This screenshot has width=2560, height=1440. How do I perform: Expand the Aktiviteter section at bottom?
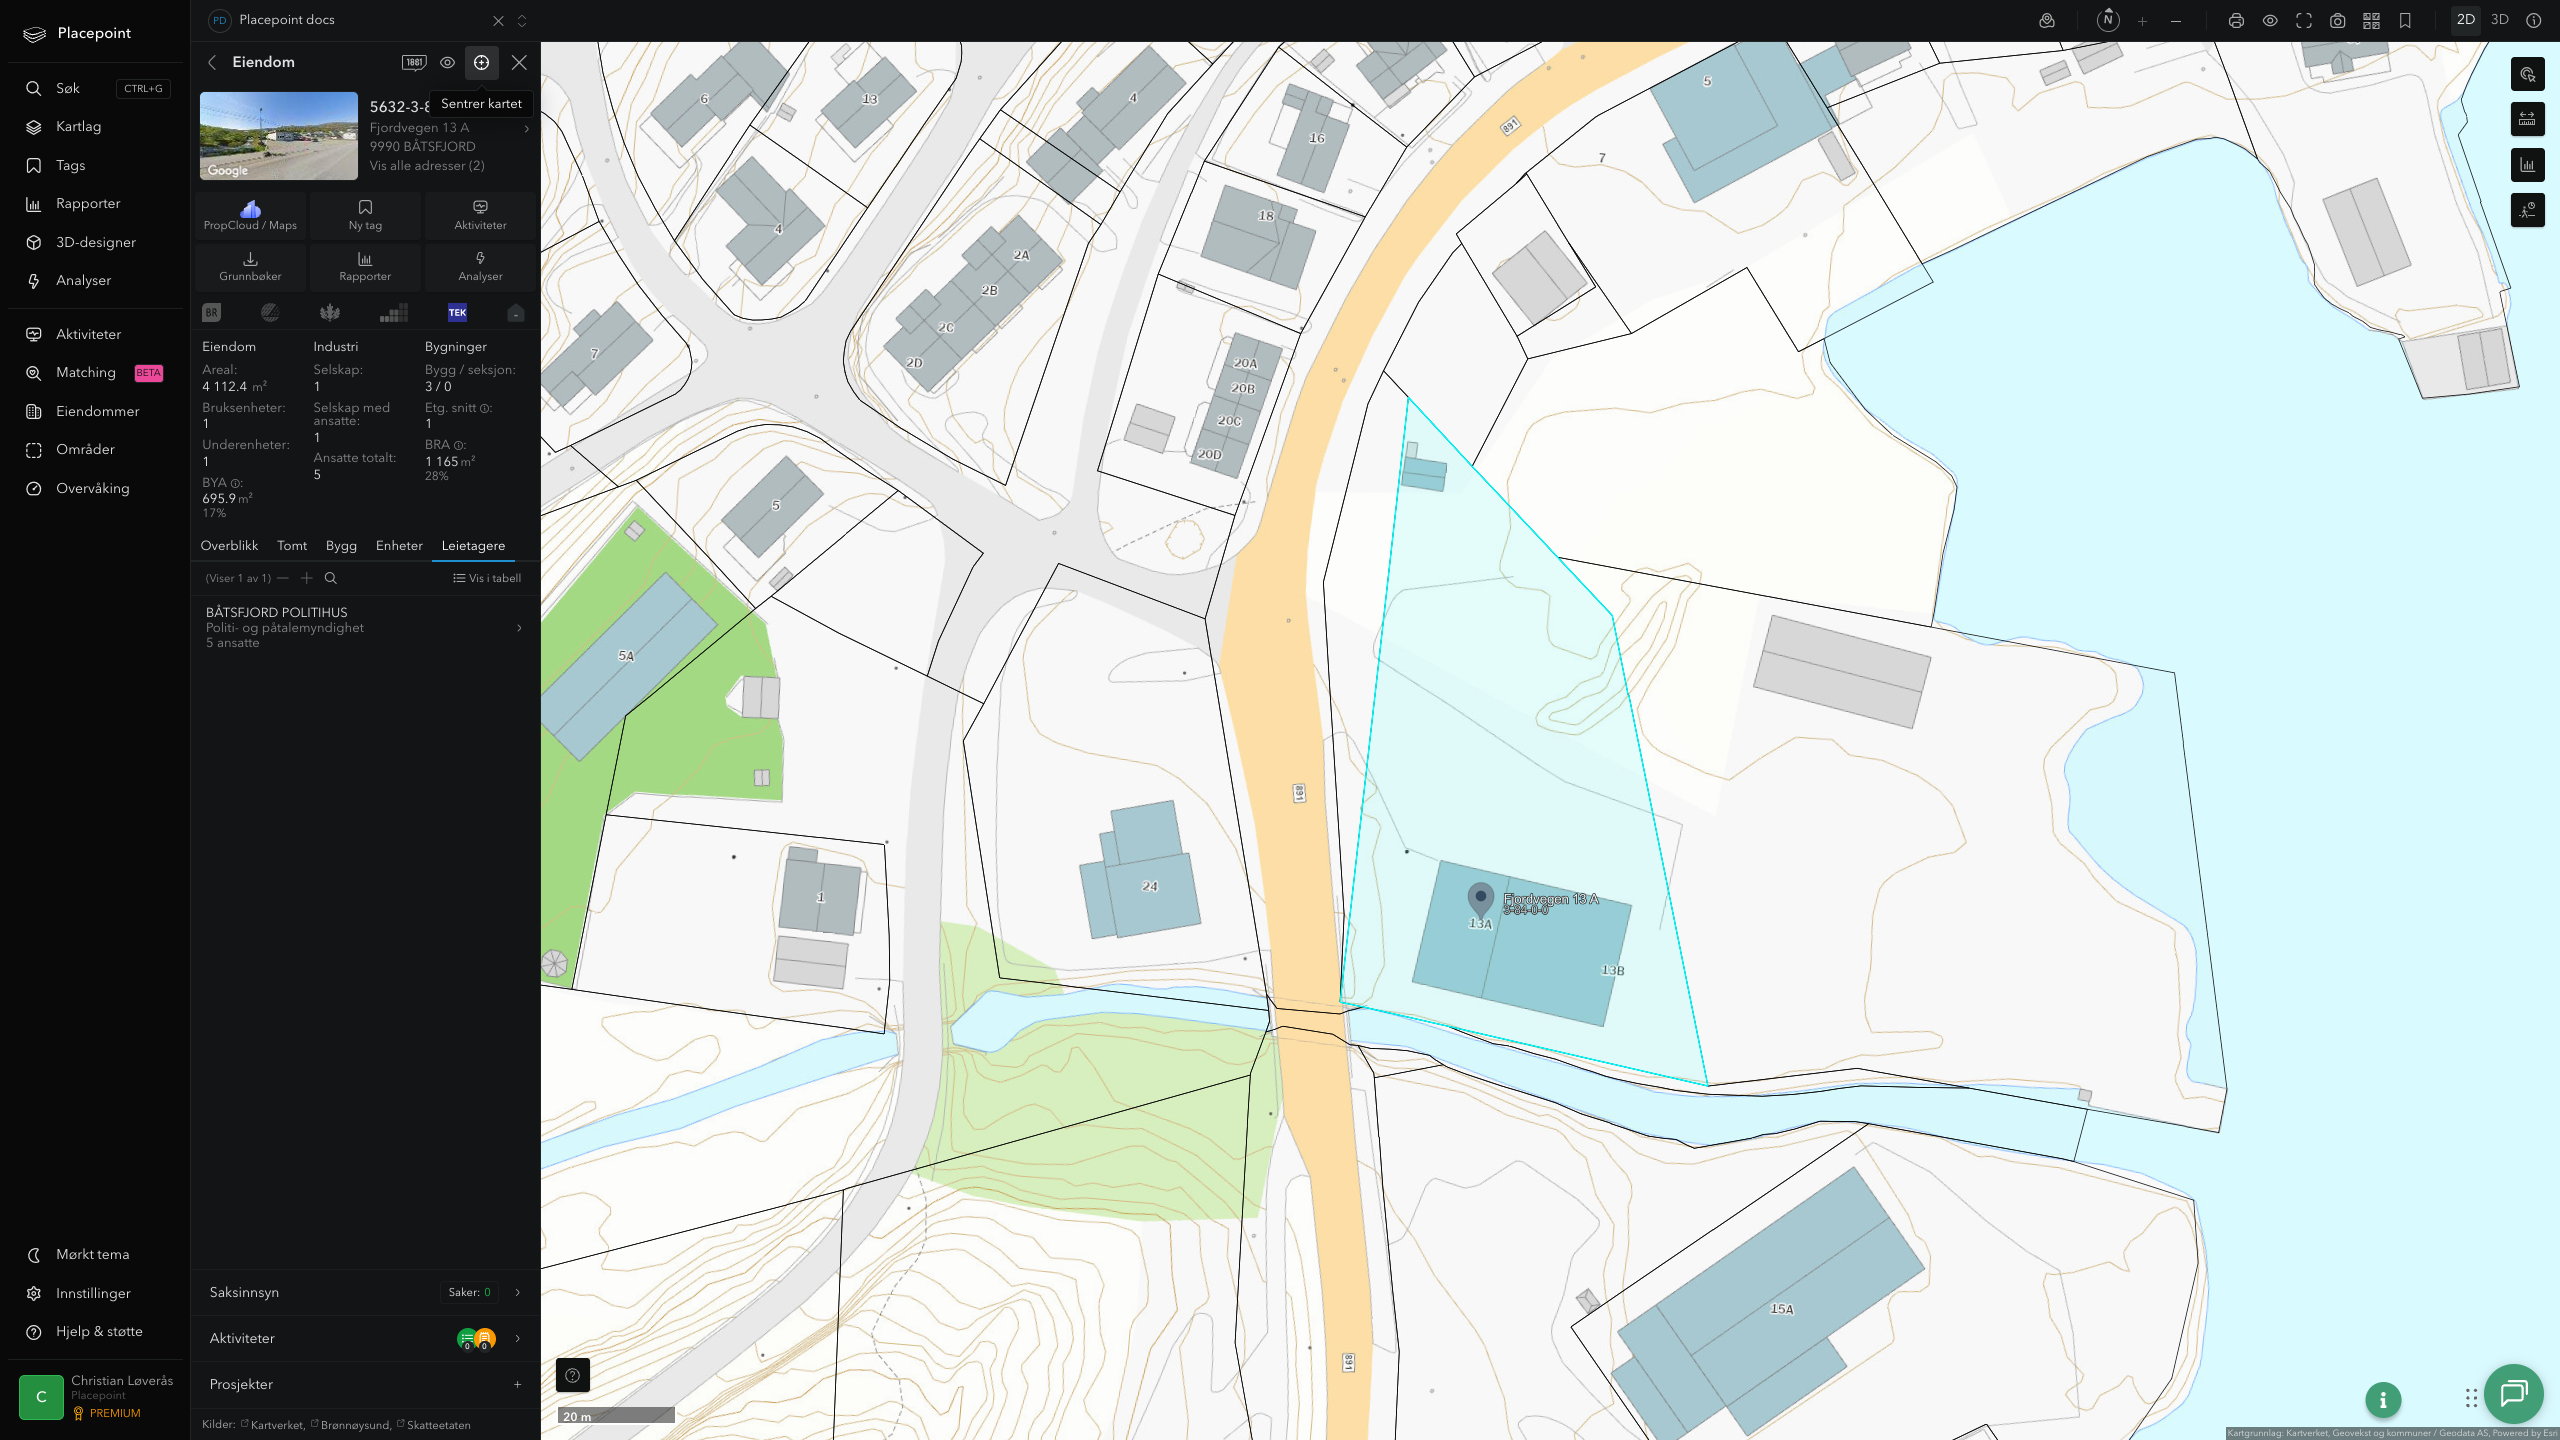pyautogui.click(x=365, y=1338)
